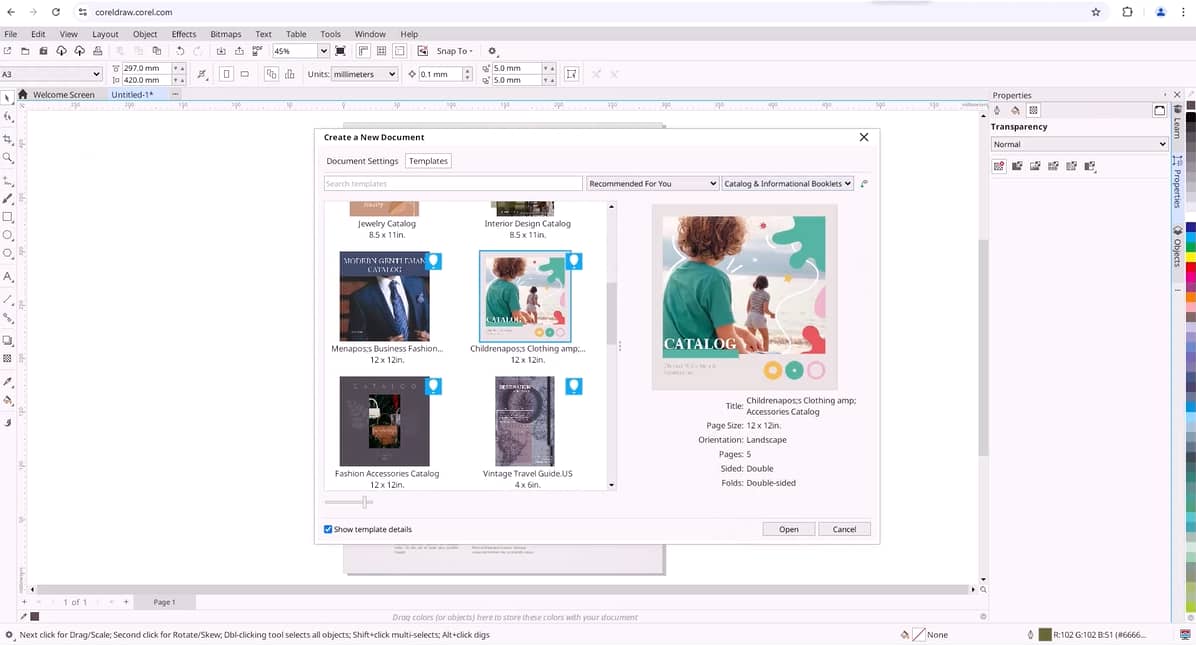Open the Bitmaps menu
Viewport: 1196px width, 646px height.
[x=226, y=34]
